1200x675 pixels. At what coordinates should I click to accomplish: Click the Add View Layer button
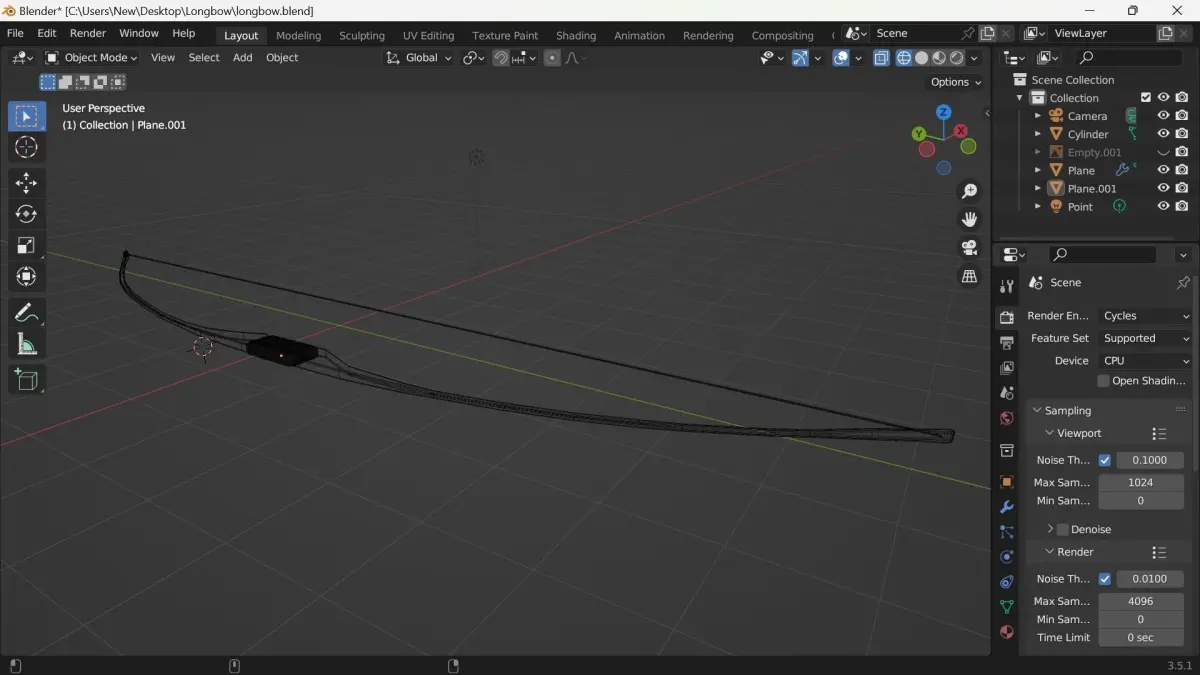[1165, 34]
